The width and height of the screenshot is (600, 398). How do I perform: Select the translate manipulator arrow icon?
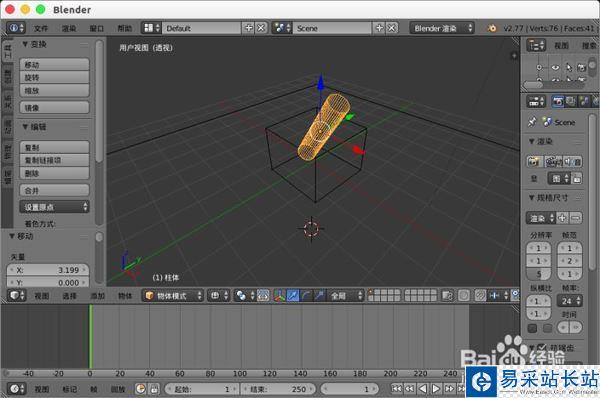click(x=293, y=295)
